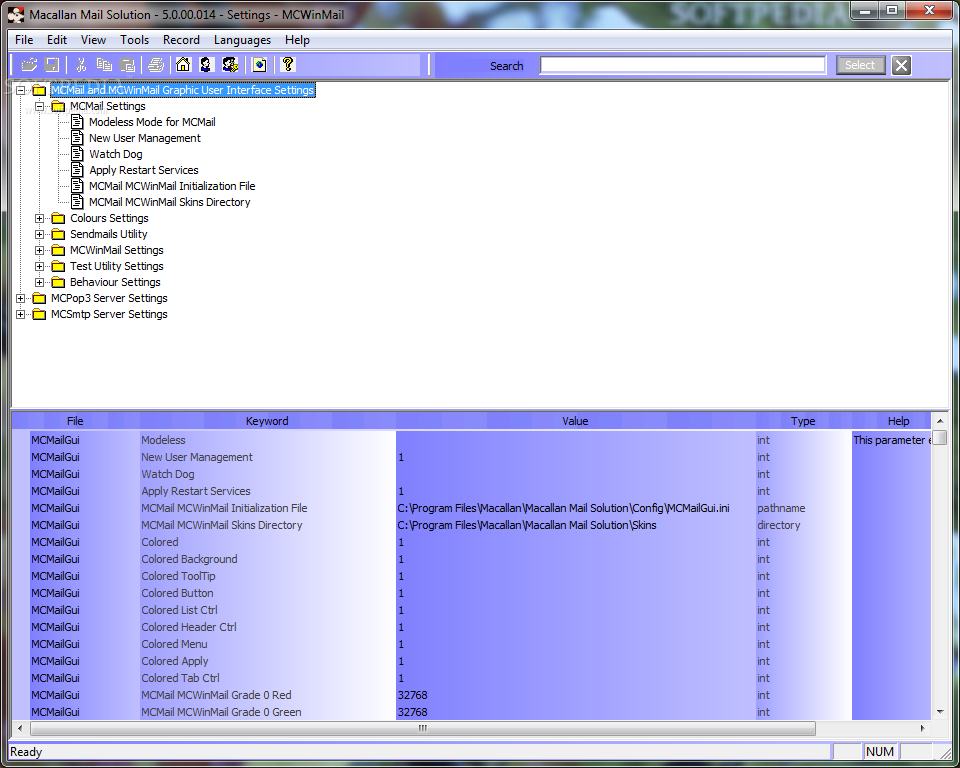Collapse the MCMail and MCWinMail GUI Settings node

pos(21,90)
